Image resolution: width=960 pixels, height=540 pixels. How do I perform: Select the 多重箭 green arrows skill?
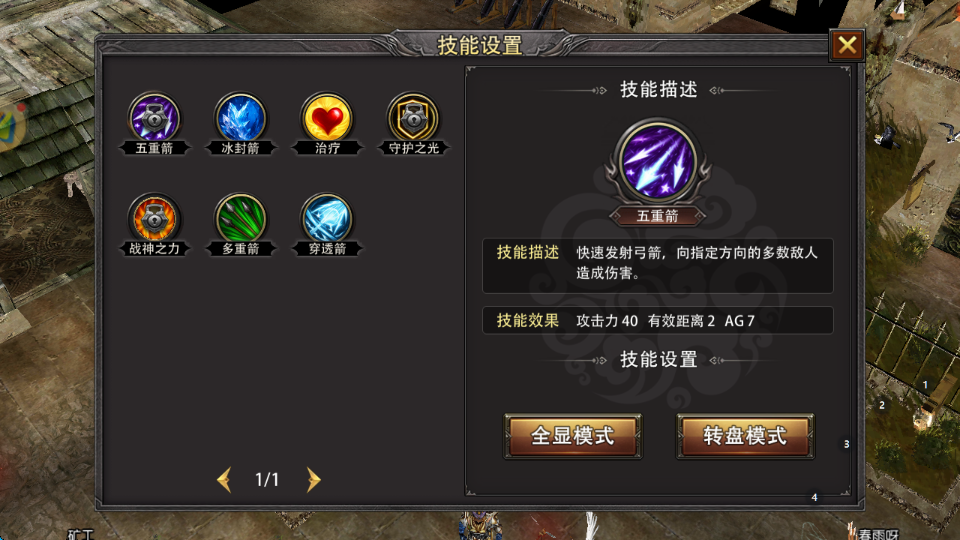tap(241, 219)
